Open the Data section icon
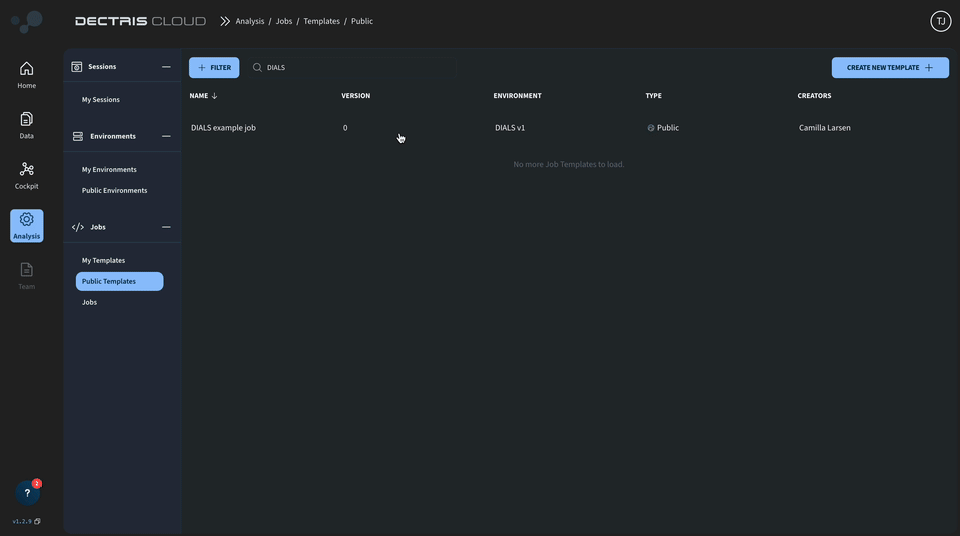Screen dimensions: 960x536 click(26, 119)
